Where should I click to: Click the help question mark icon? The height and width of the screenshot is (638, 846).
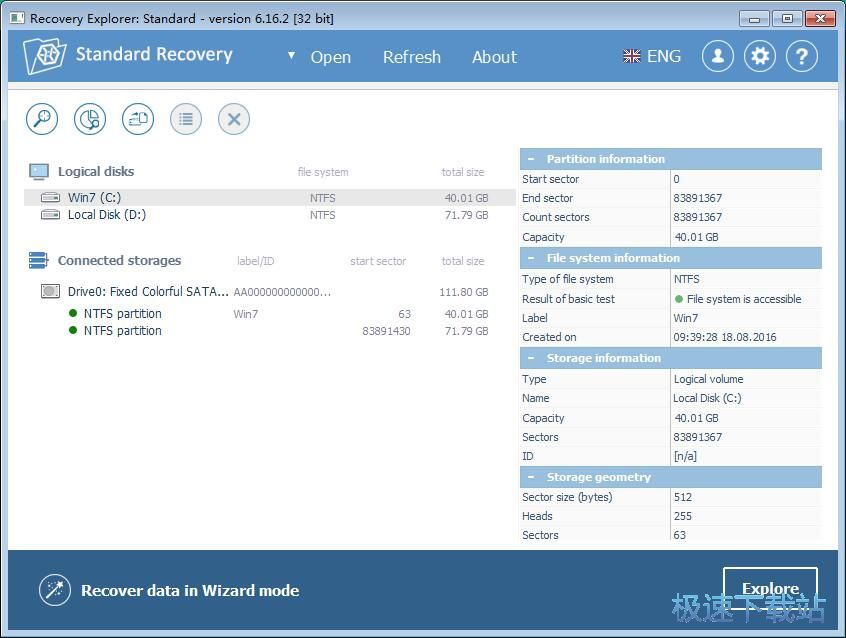801,56
